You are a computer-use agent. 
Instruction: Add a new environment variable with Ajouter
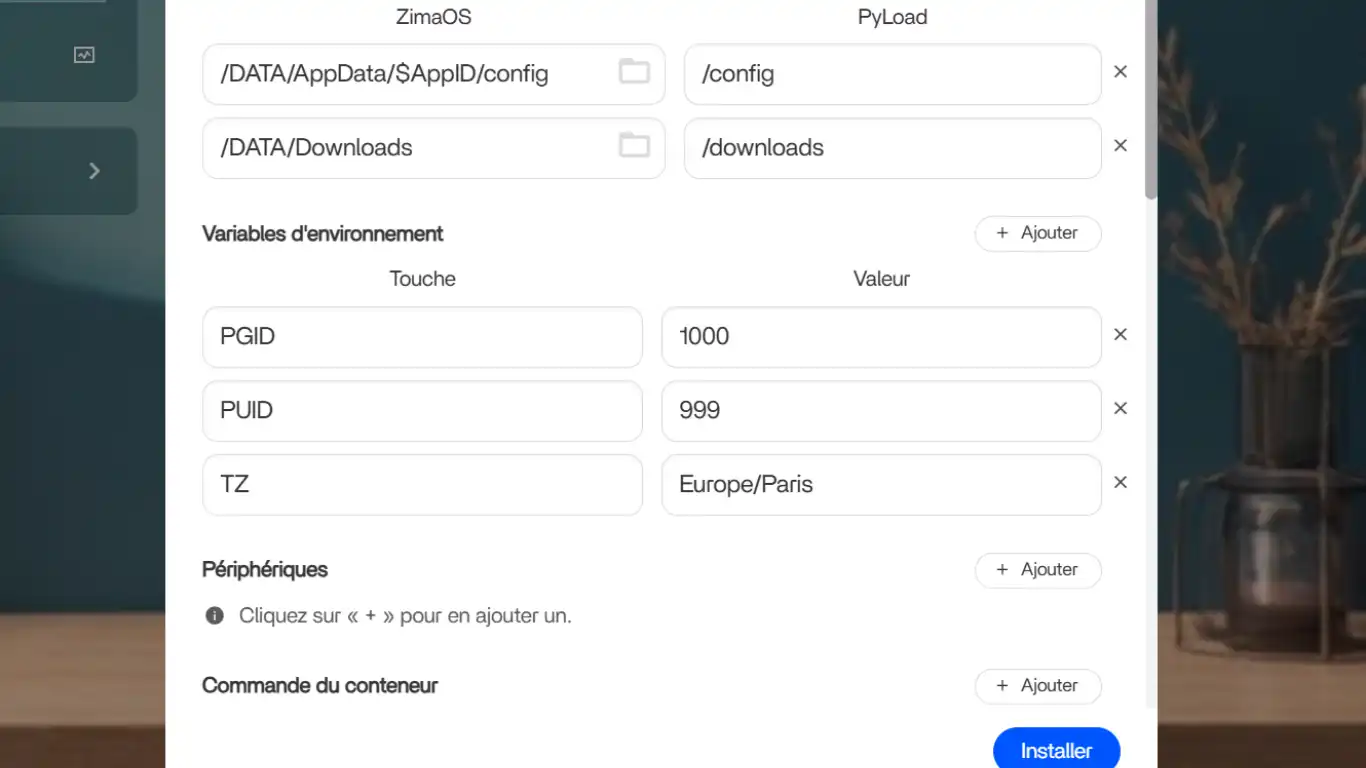pos(1037,233)
